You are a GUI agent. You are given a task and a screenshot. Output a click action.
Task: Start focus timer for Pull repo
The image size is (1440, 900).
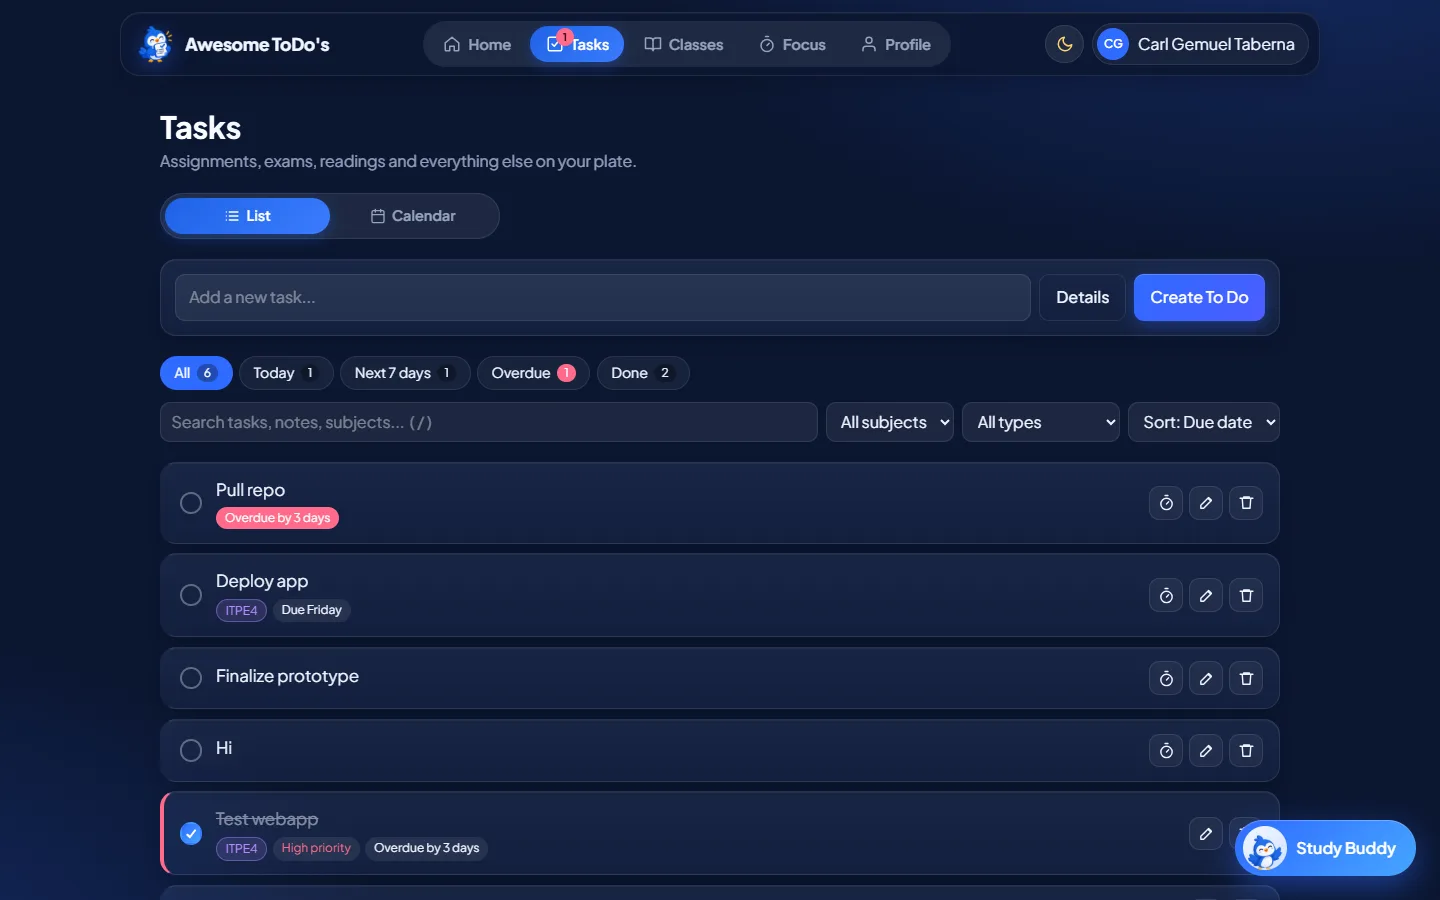[x=1166, y=503]
